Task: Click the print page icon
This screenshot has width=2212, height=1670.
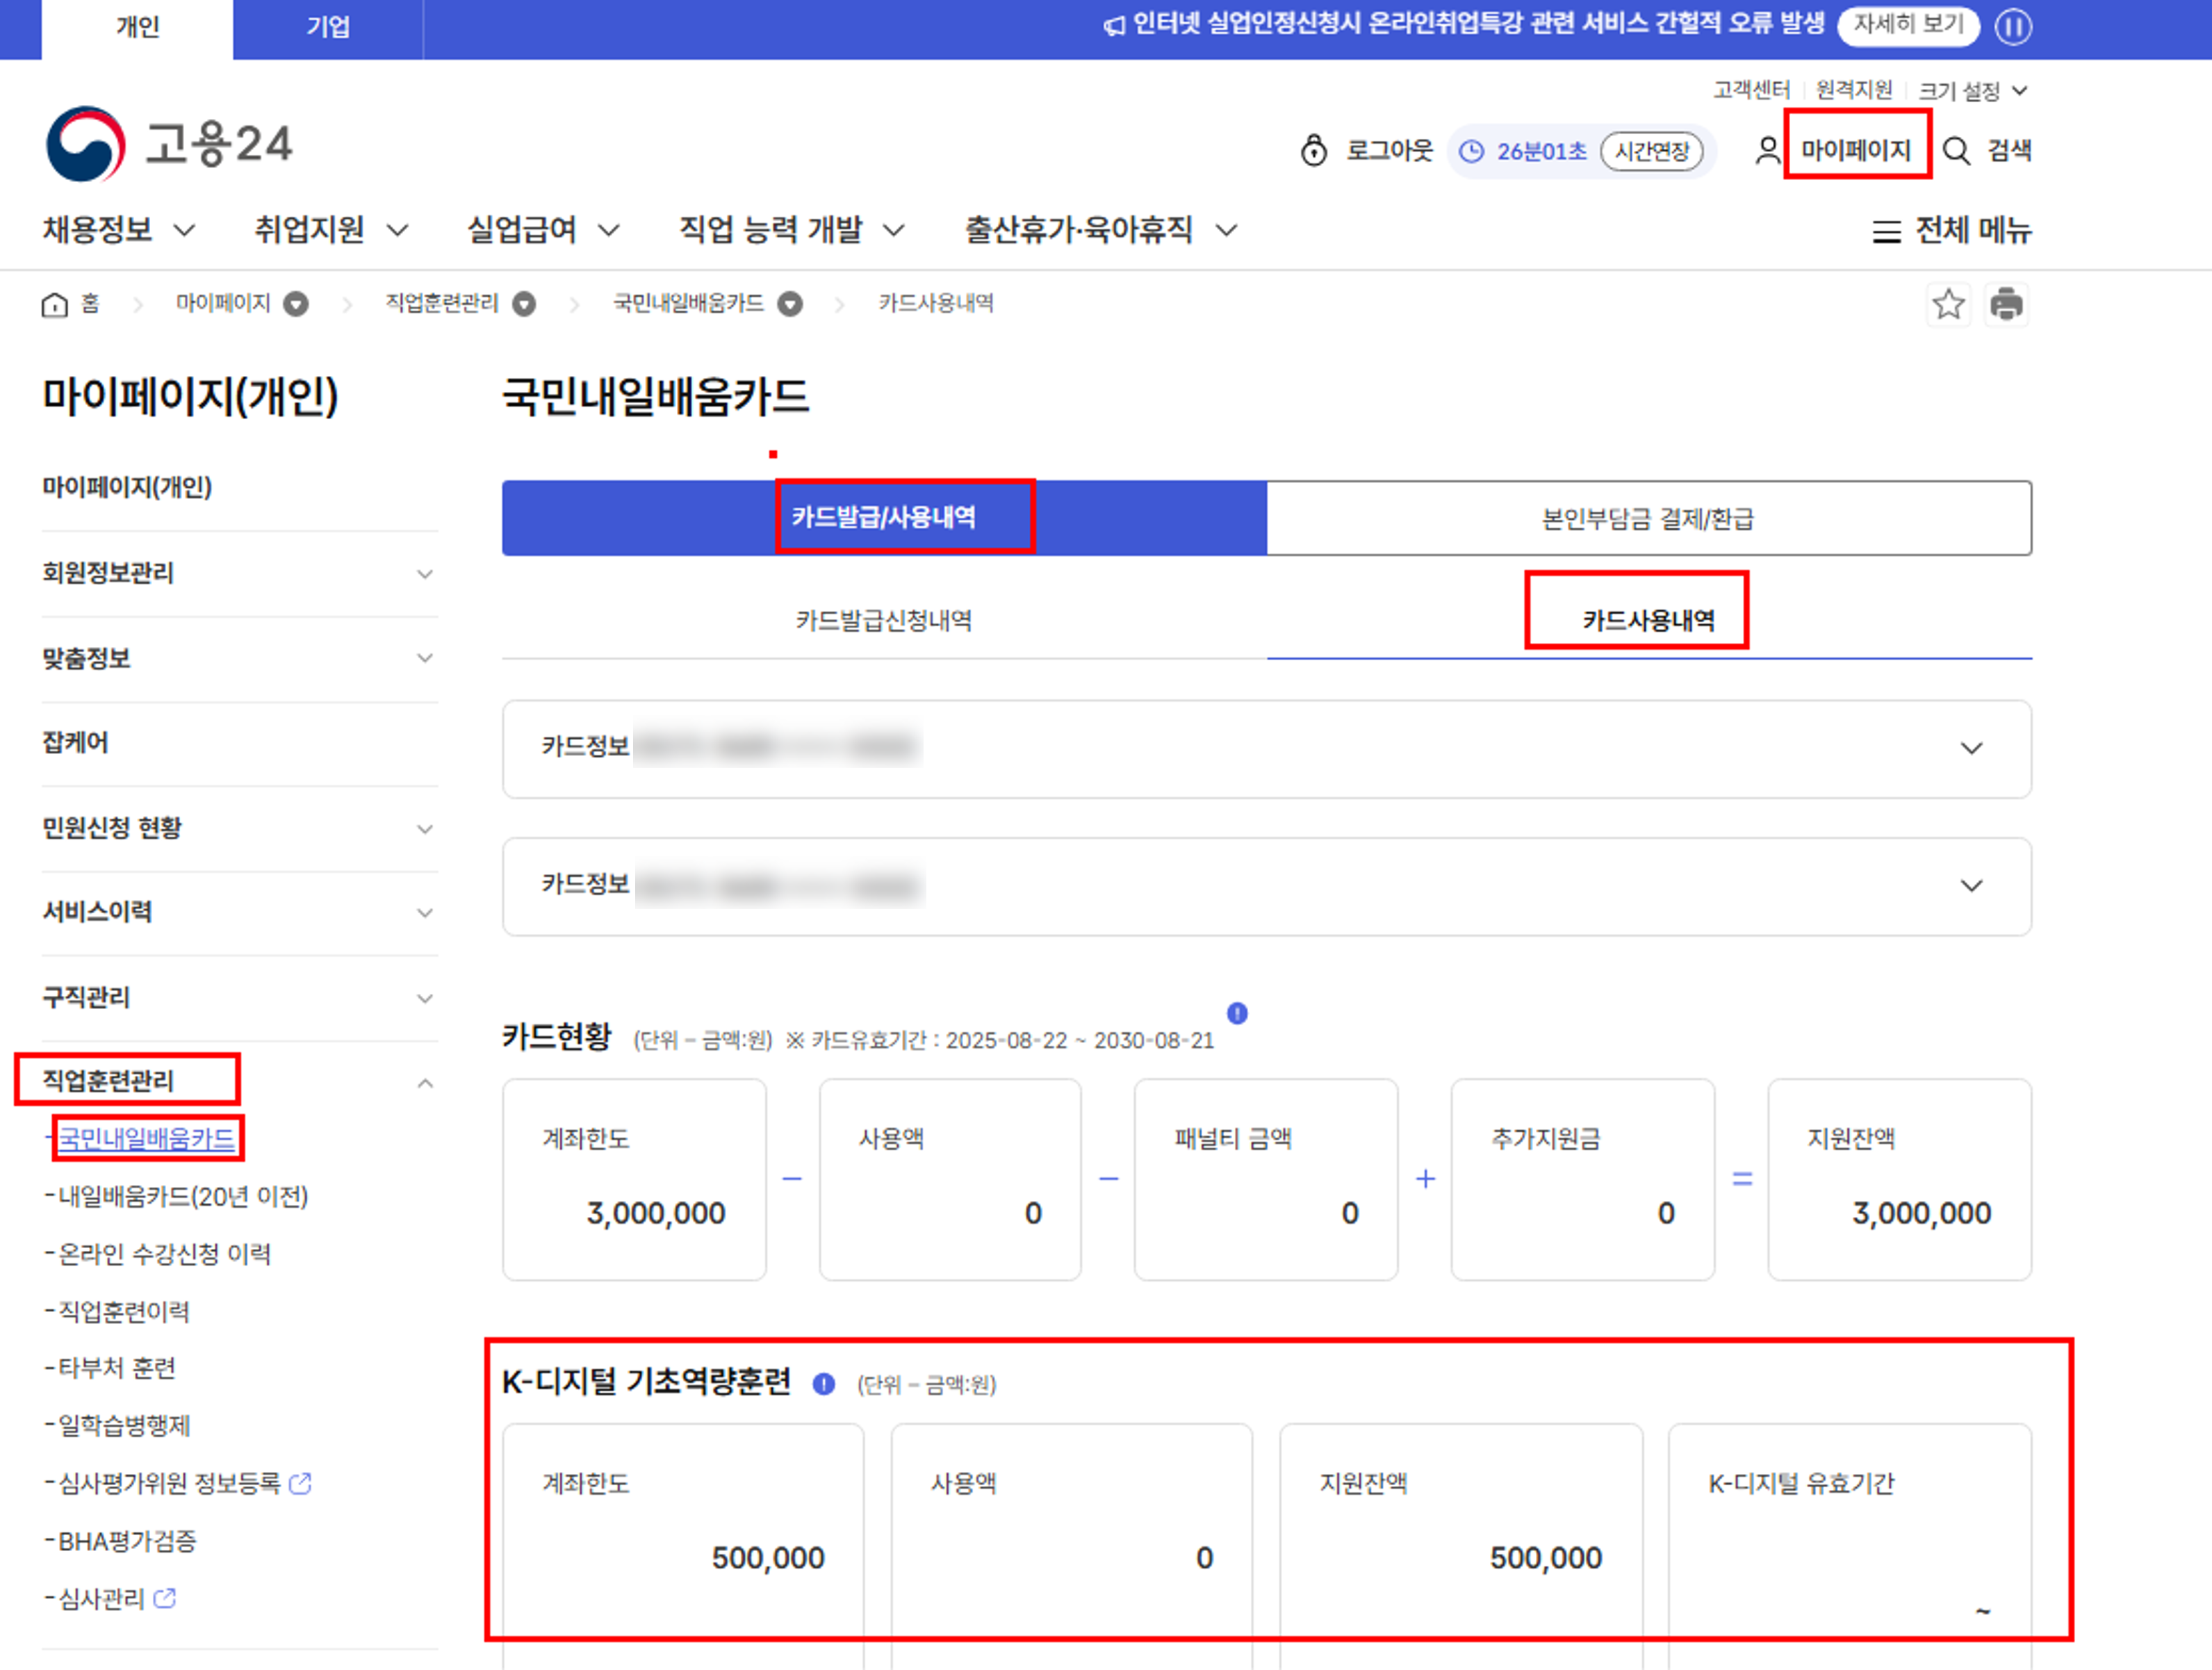Action: tap(2006, 304)
